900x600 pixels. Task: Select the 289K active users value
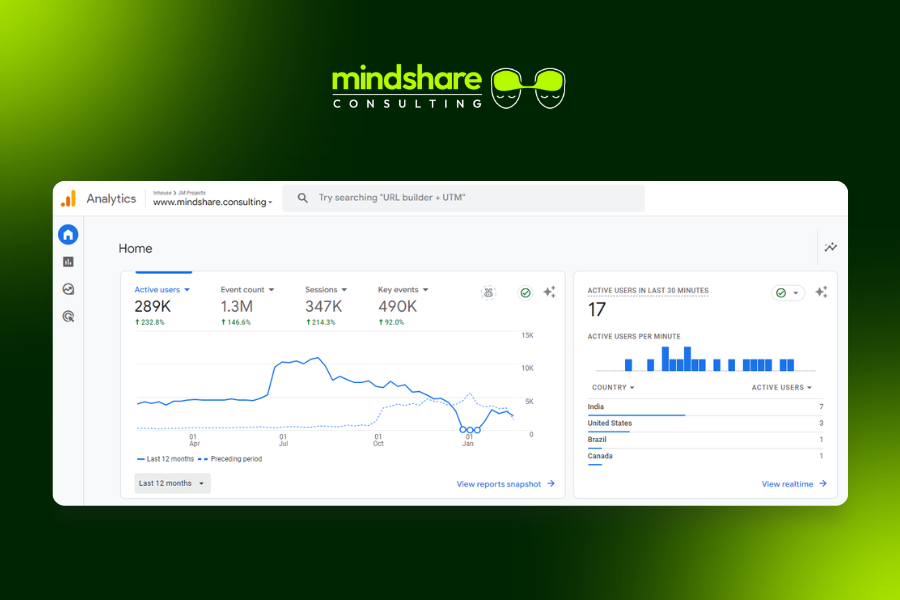coord(153,307)
